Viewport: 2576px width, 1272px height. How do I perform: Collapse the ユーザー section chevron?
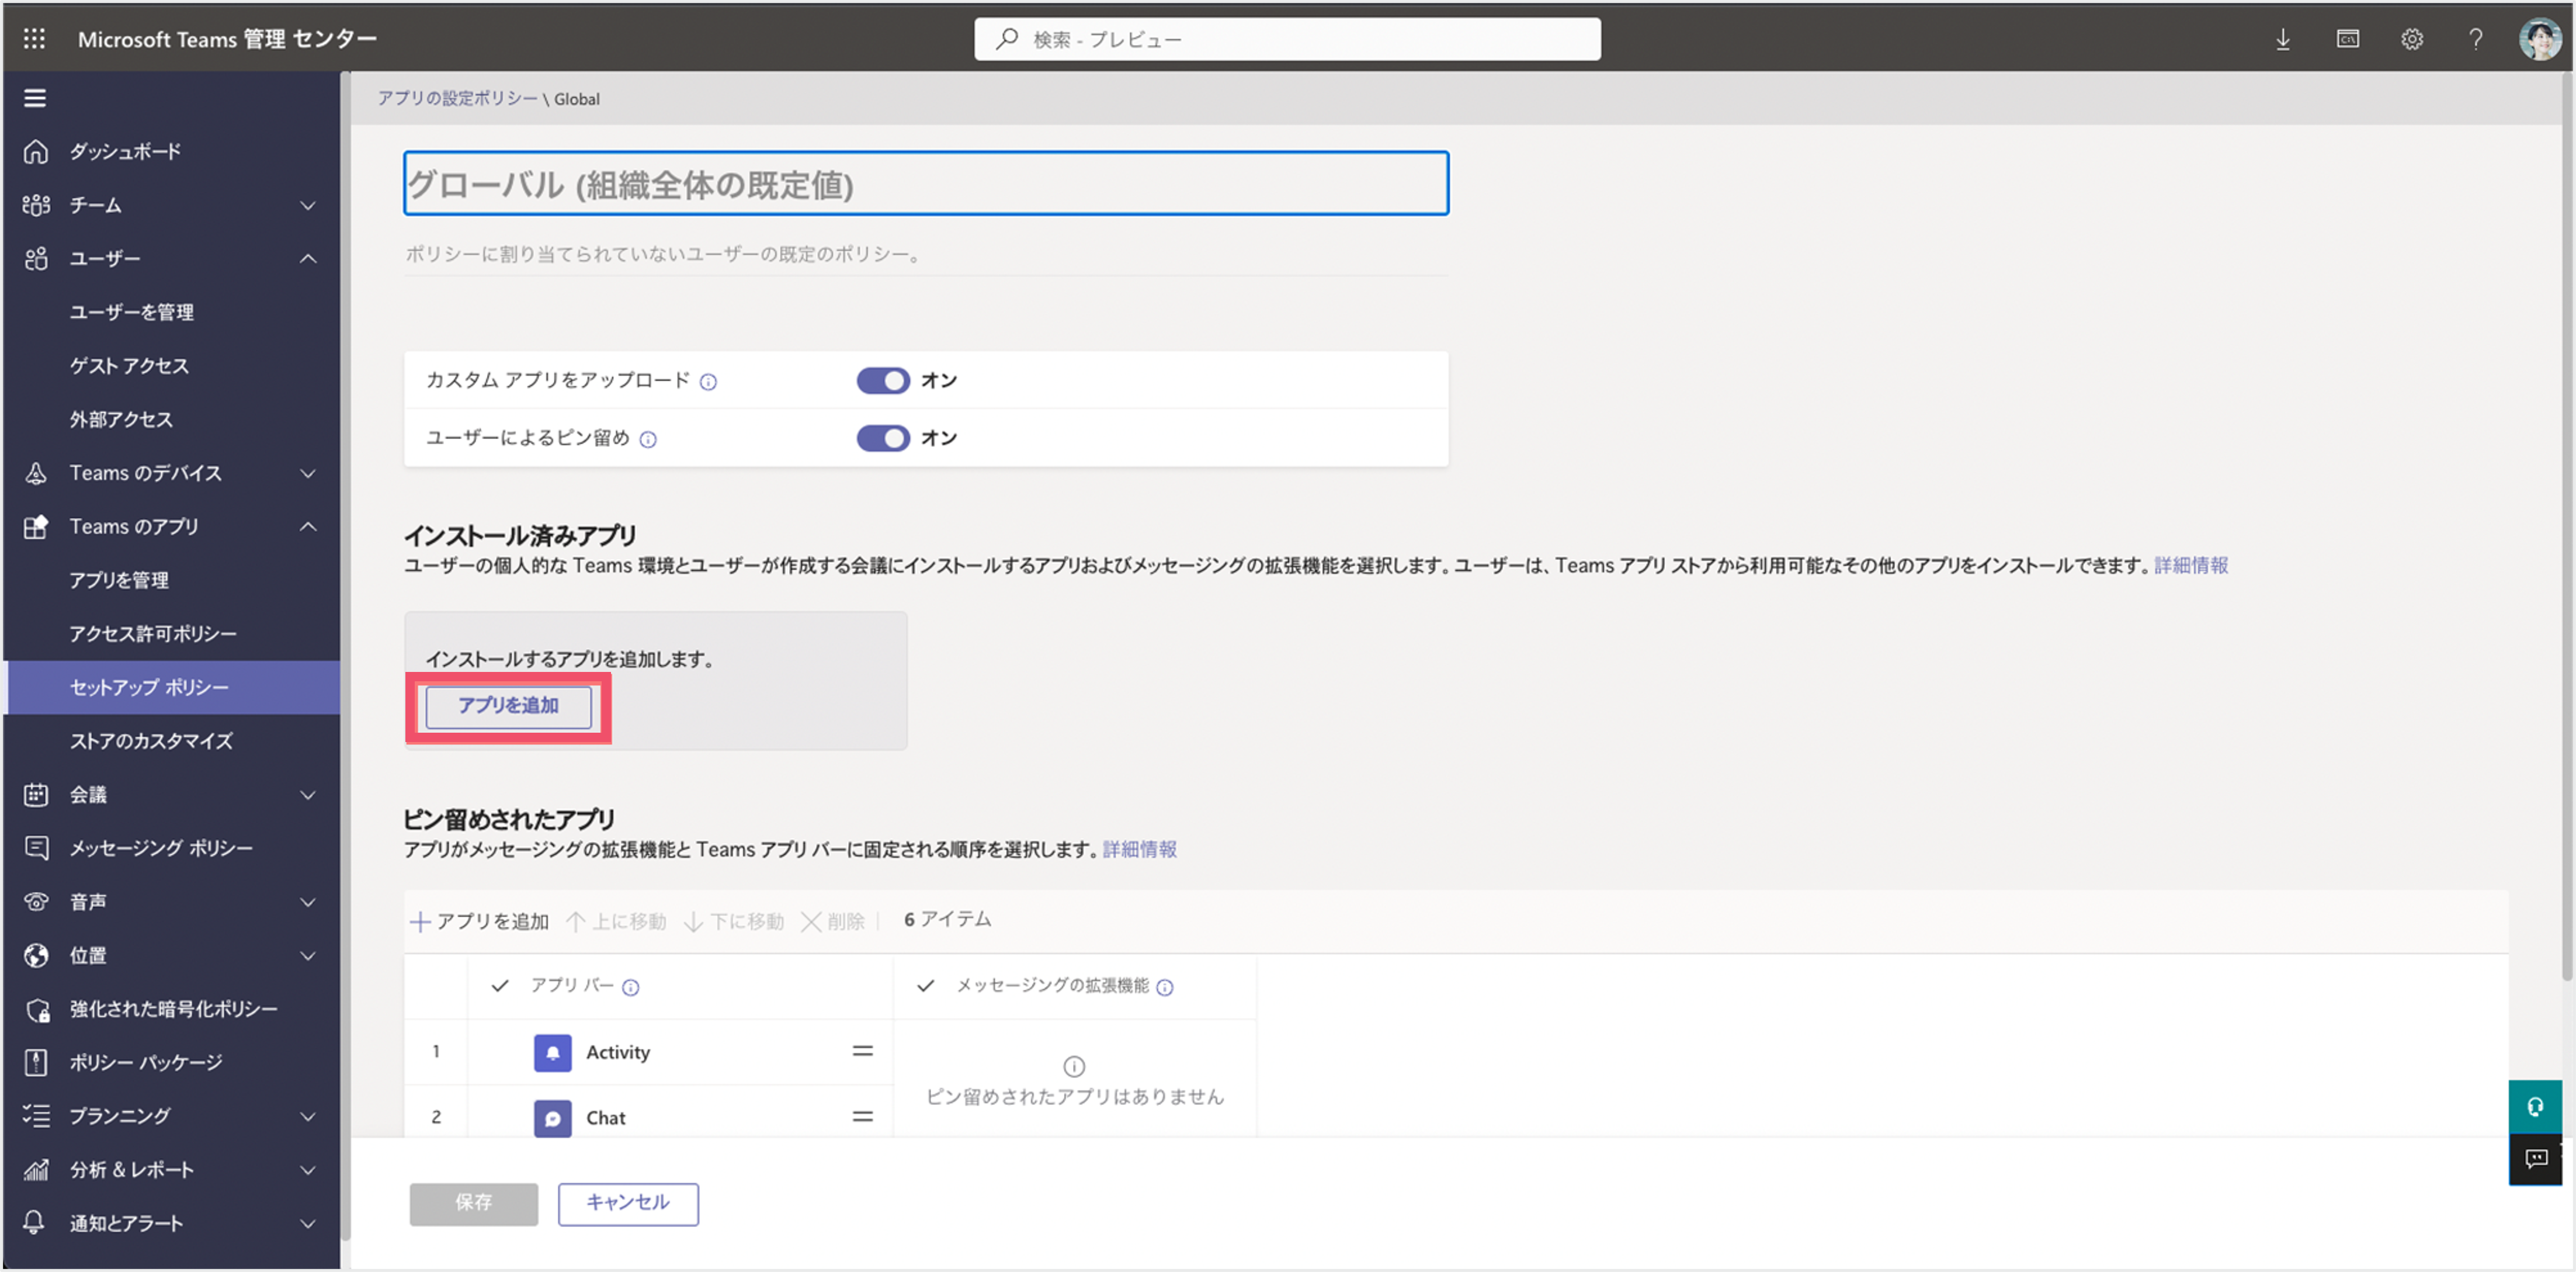coord(308,259)
